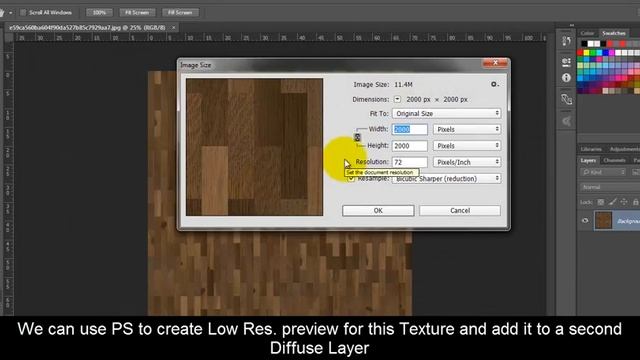Close the Image Size dialog
Screen dimensions: 640x360
coord(495,63)
